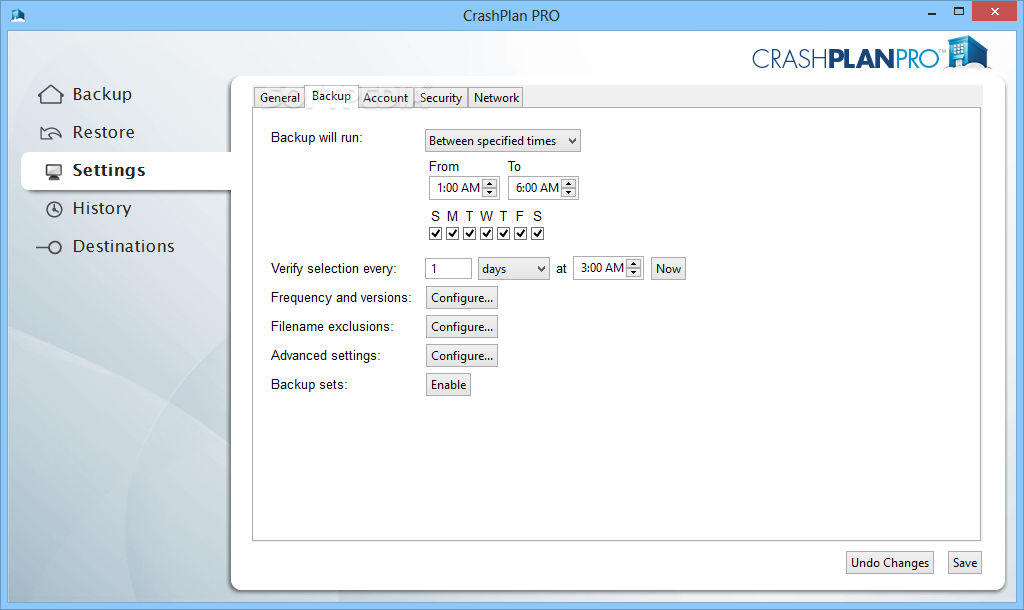Viewport: 1024px width, 610px height.
Task: Switch to the Account tab
Action: click(x=385, y=97)
